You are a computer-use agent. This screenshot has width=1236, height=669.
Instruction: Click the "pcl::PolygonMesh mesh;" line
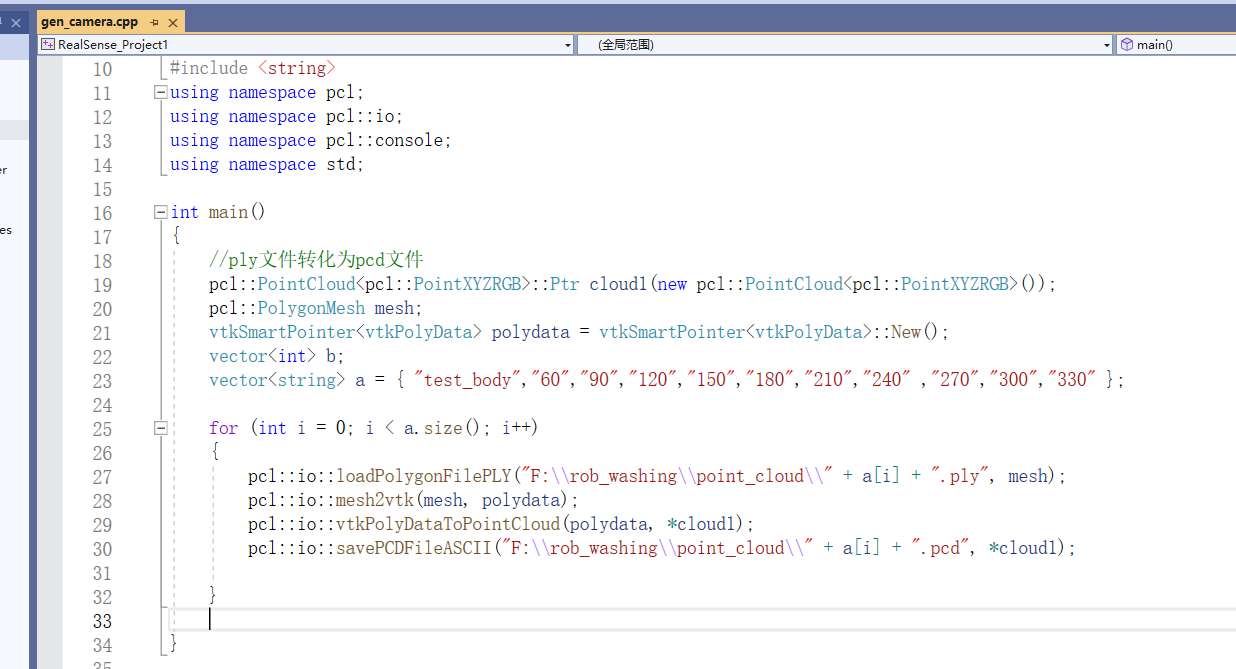[316, 308]
